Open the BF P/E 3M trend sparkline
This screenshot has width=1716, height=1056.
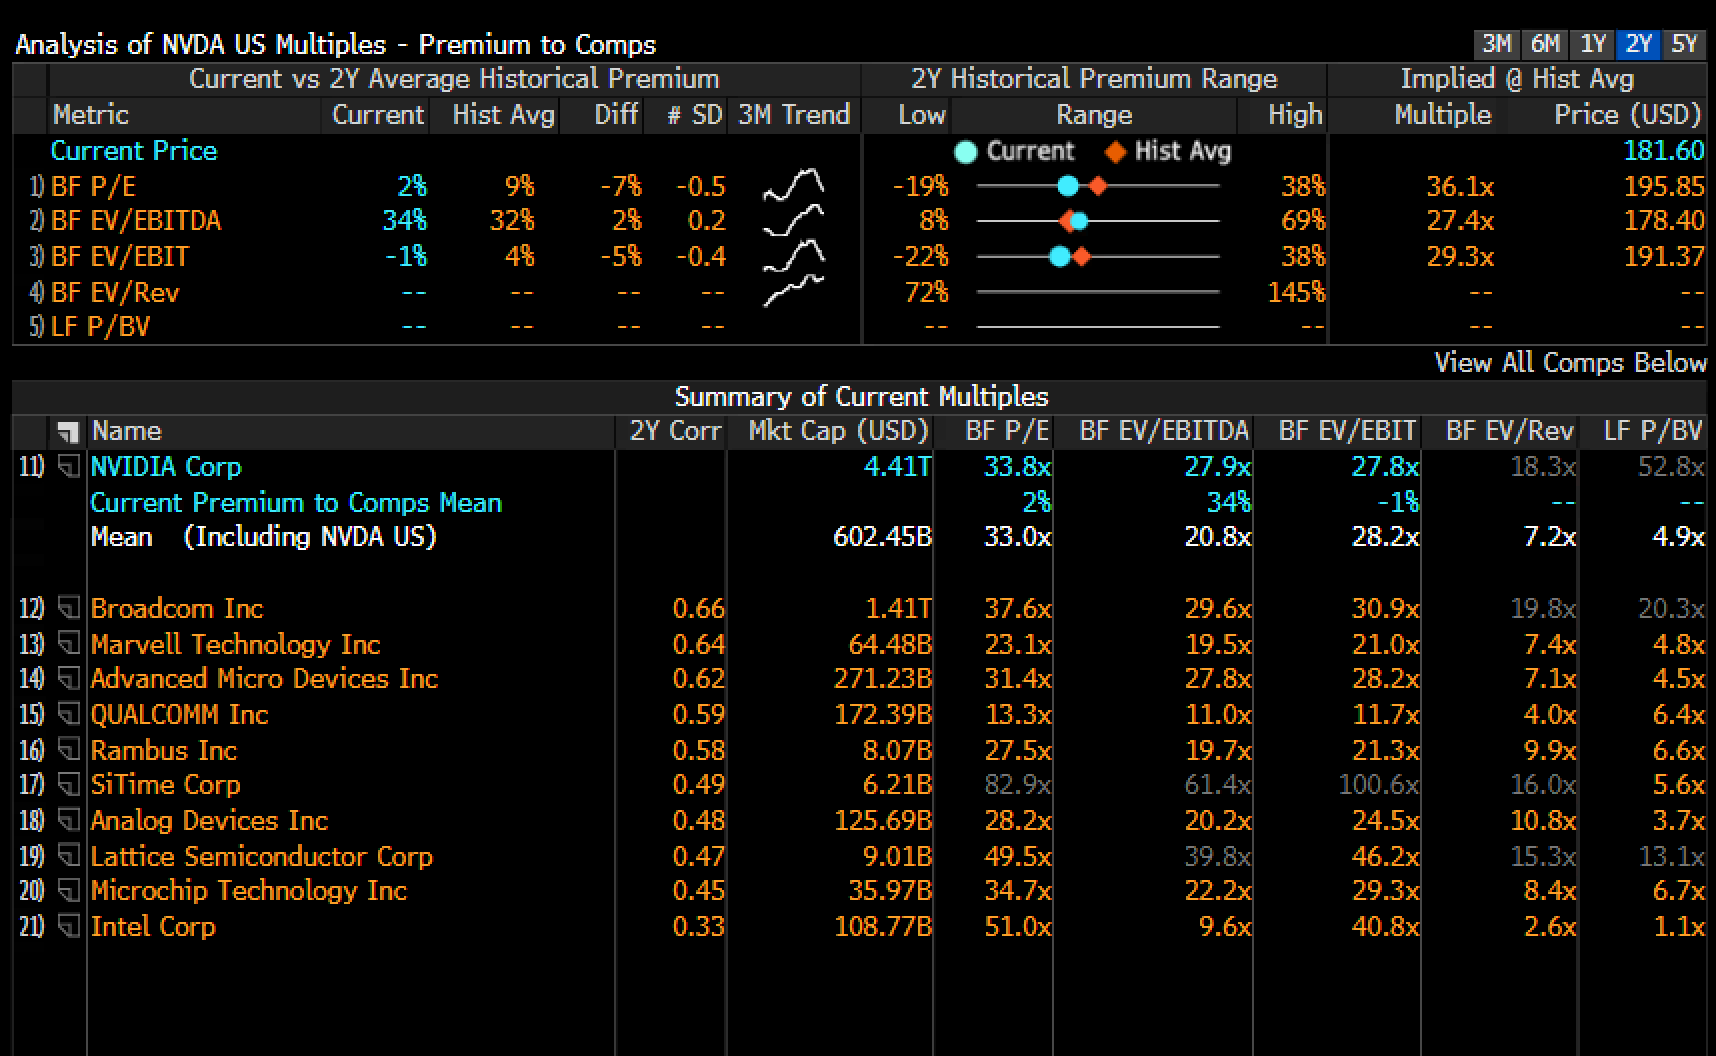point(794,185)
